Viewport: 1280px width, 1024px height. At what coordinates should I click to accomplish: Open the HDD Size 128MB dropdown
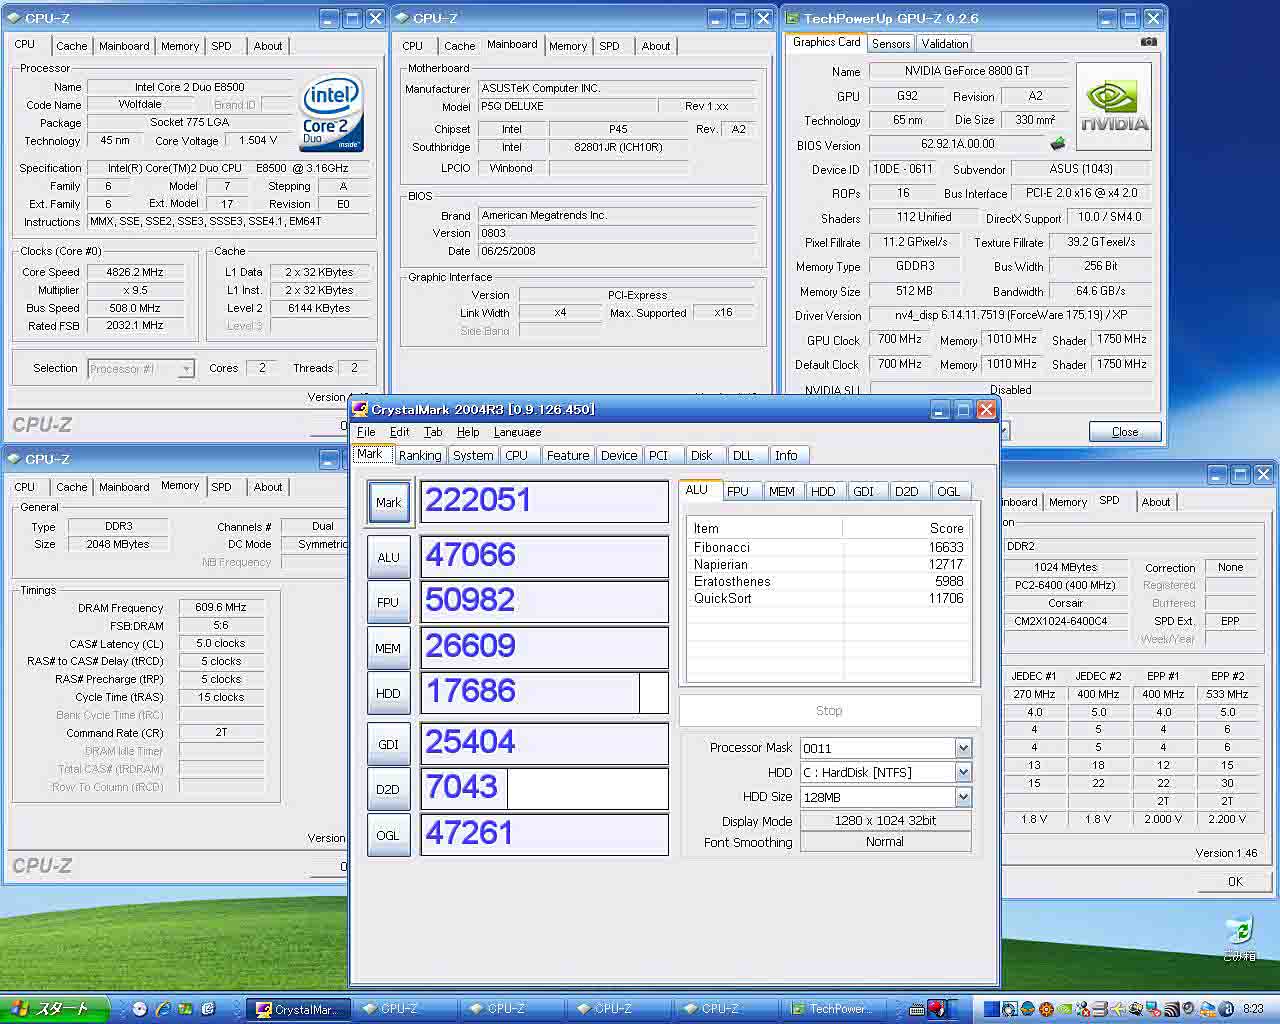[x=962, y=797]
